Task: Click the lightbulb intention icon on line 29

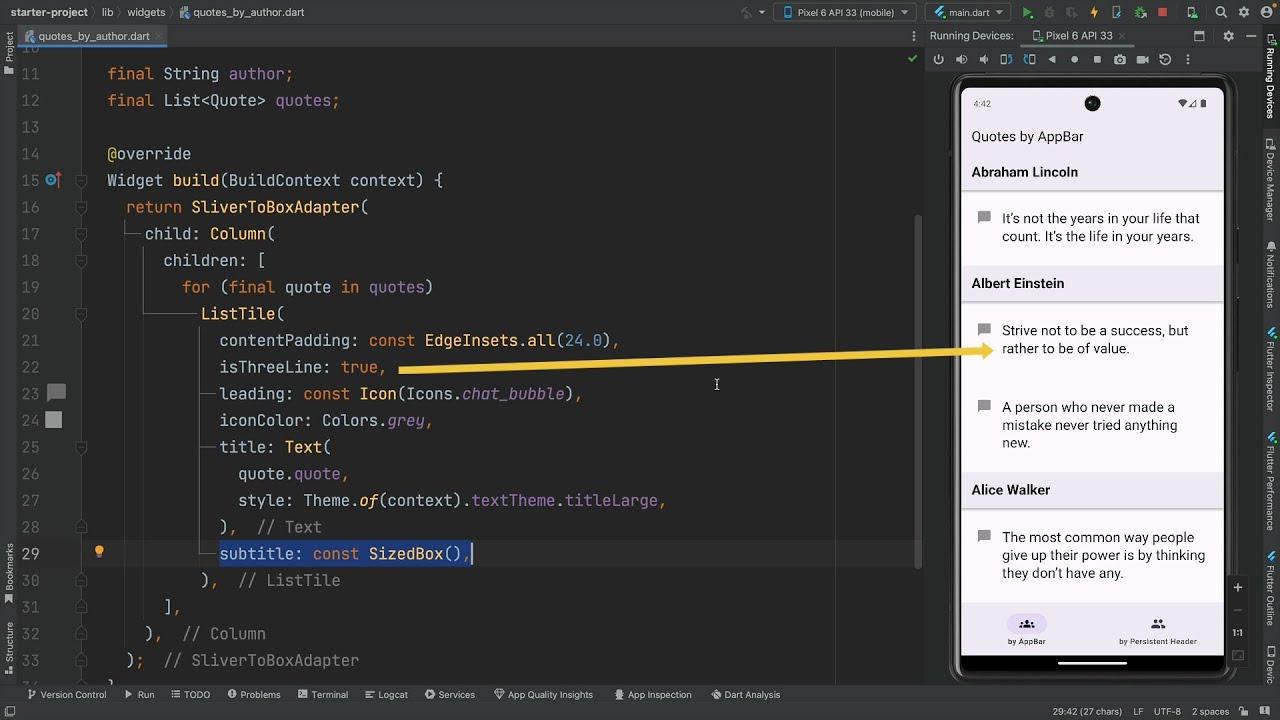Action: tap(98, 552)
